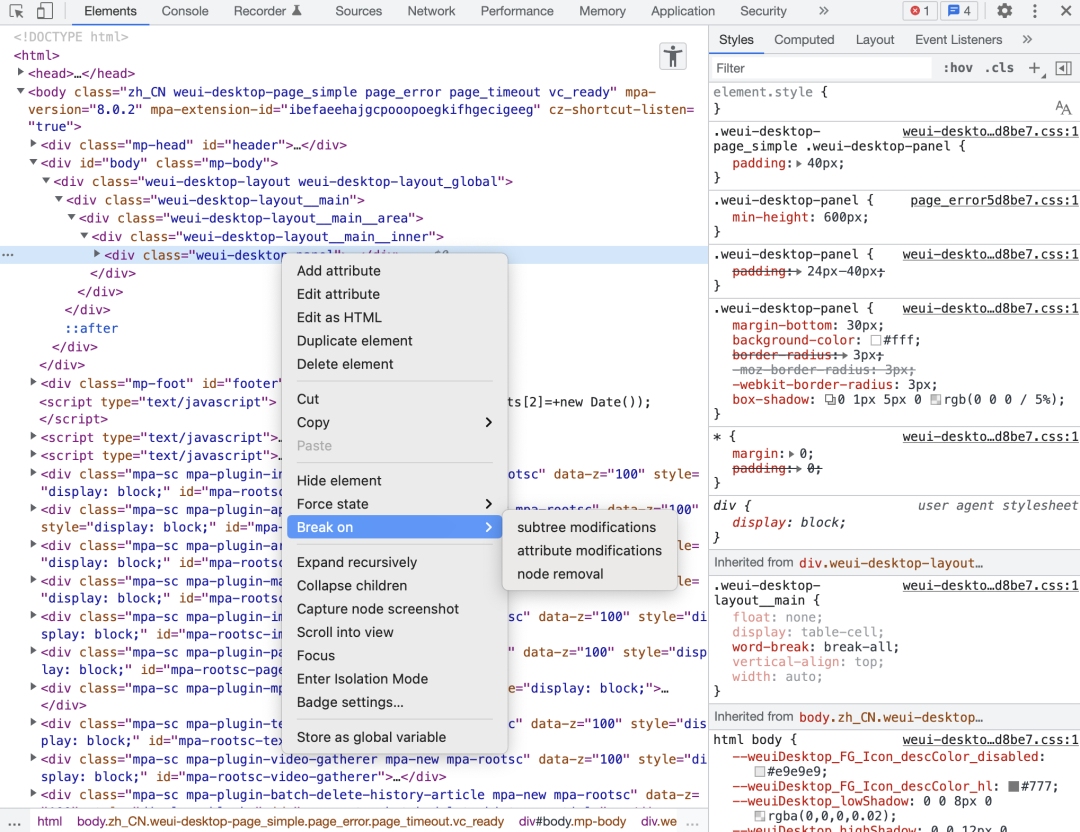Switch to the Console tab

tap(185, 11)
